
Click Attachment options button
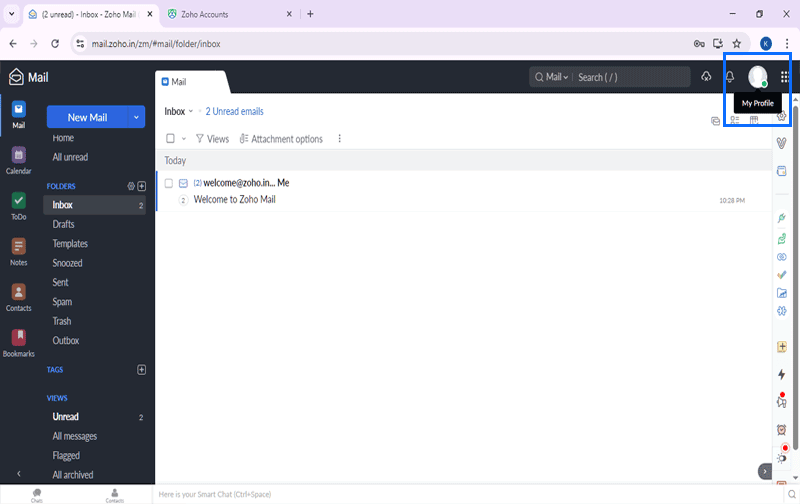coord(281,139)
